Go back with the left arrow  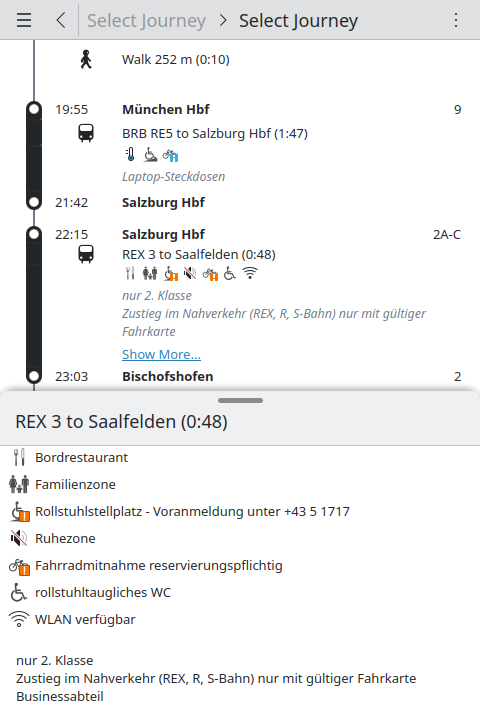coord(61,20)
